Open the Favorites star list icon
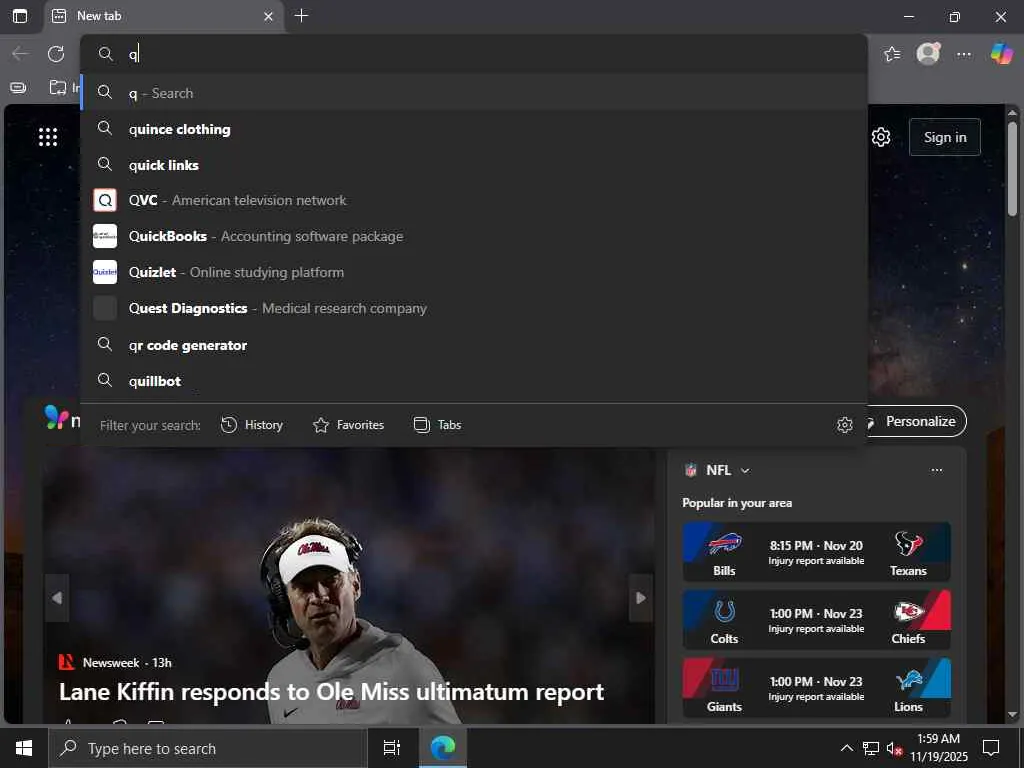Screen dimensions: 1024x768 [892, 54]
